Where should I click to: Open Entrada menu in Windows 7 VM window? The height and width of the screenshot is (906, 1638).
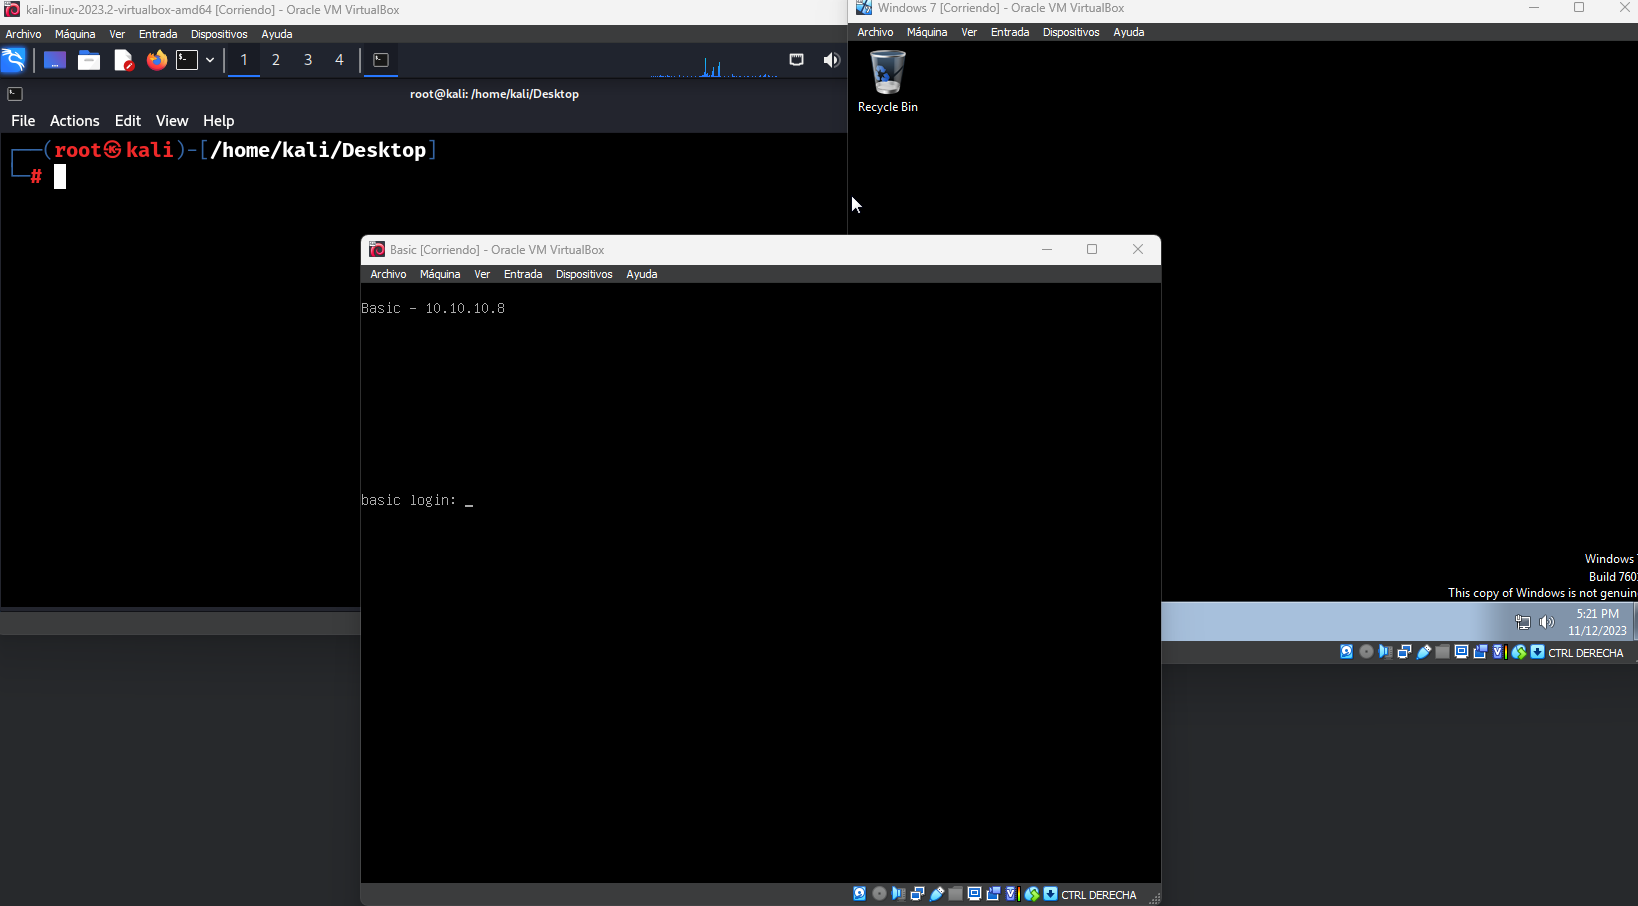[x=1010, y=32]
